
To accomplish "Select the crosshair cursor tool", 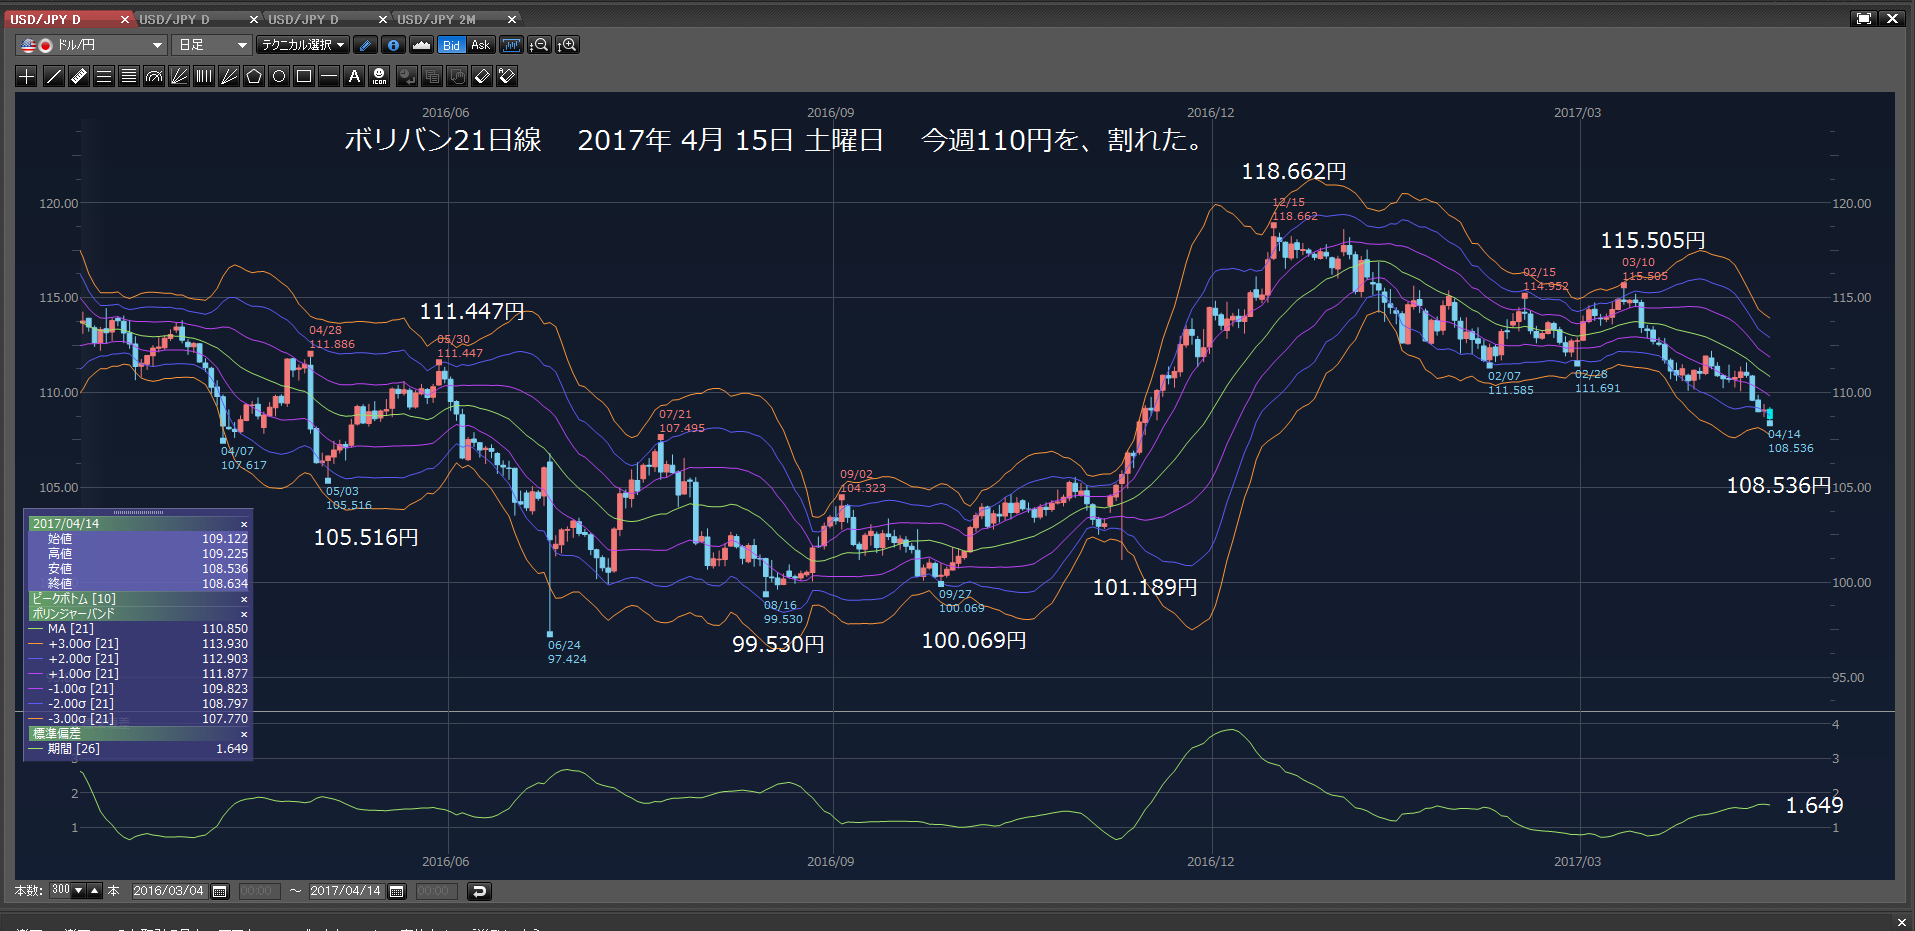I will click(27, 76).
